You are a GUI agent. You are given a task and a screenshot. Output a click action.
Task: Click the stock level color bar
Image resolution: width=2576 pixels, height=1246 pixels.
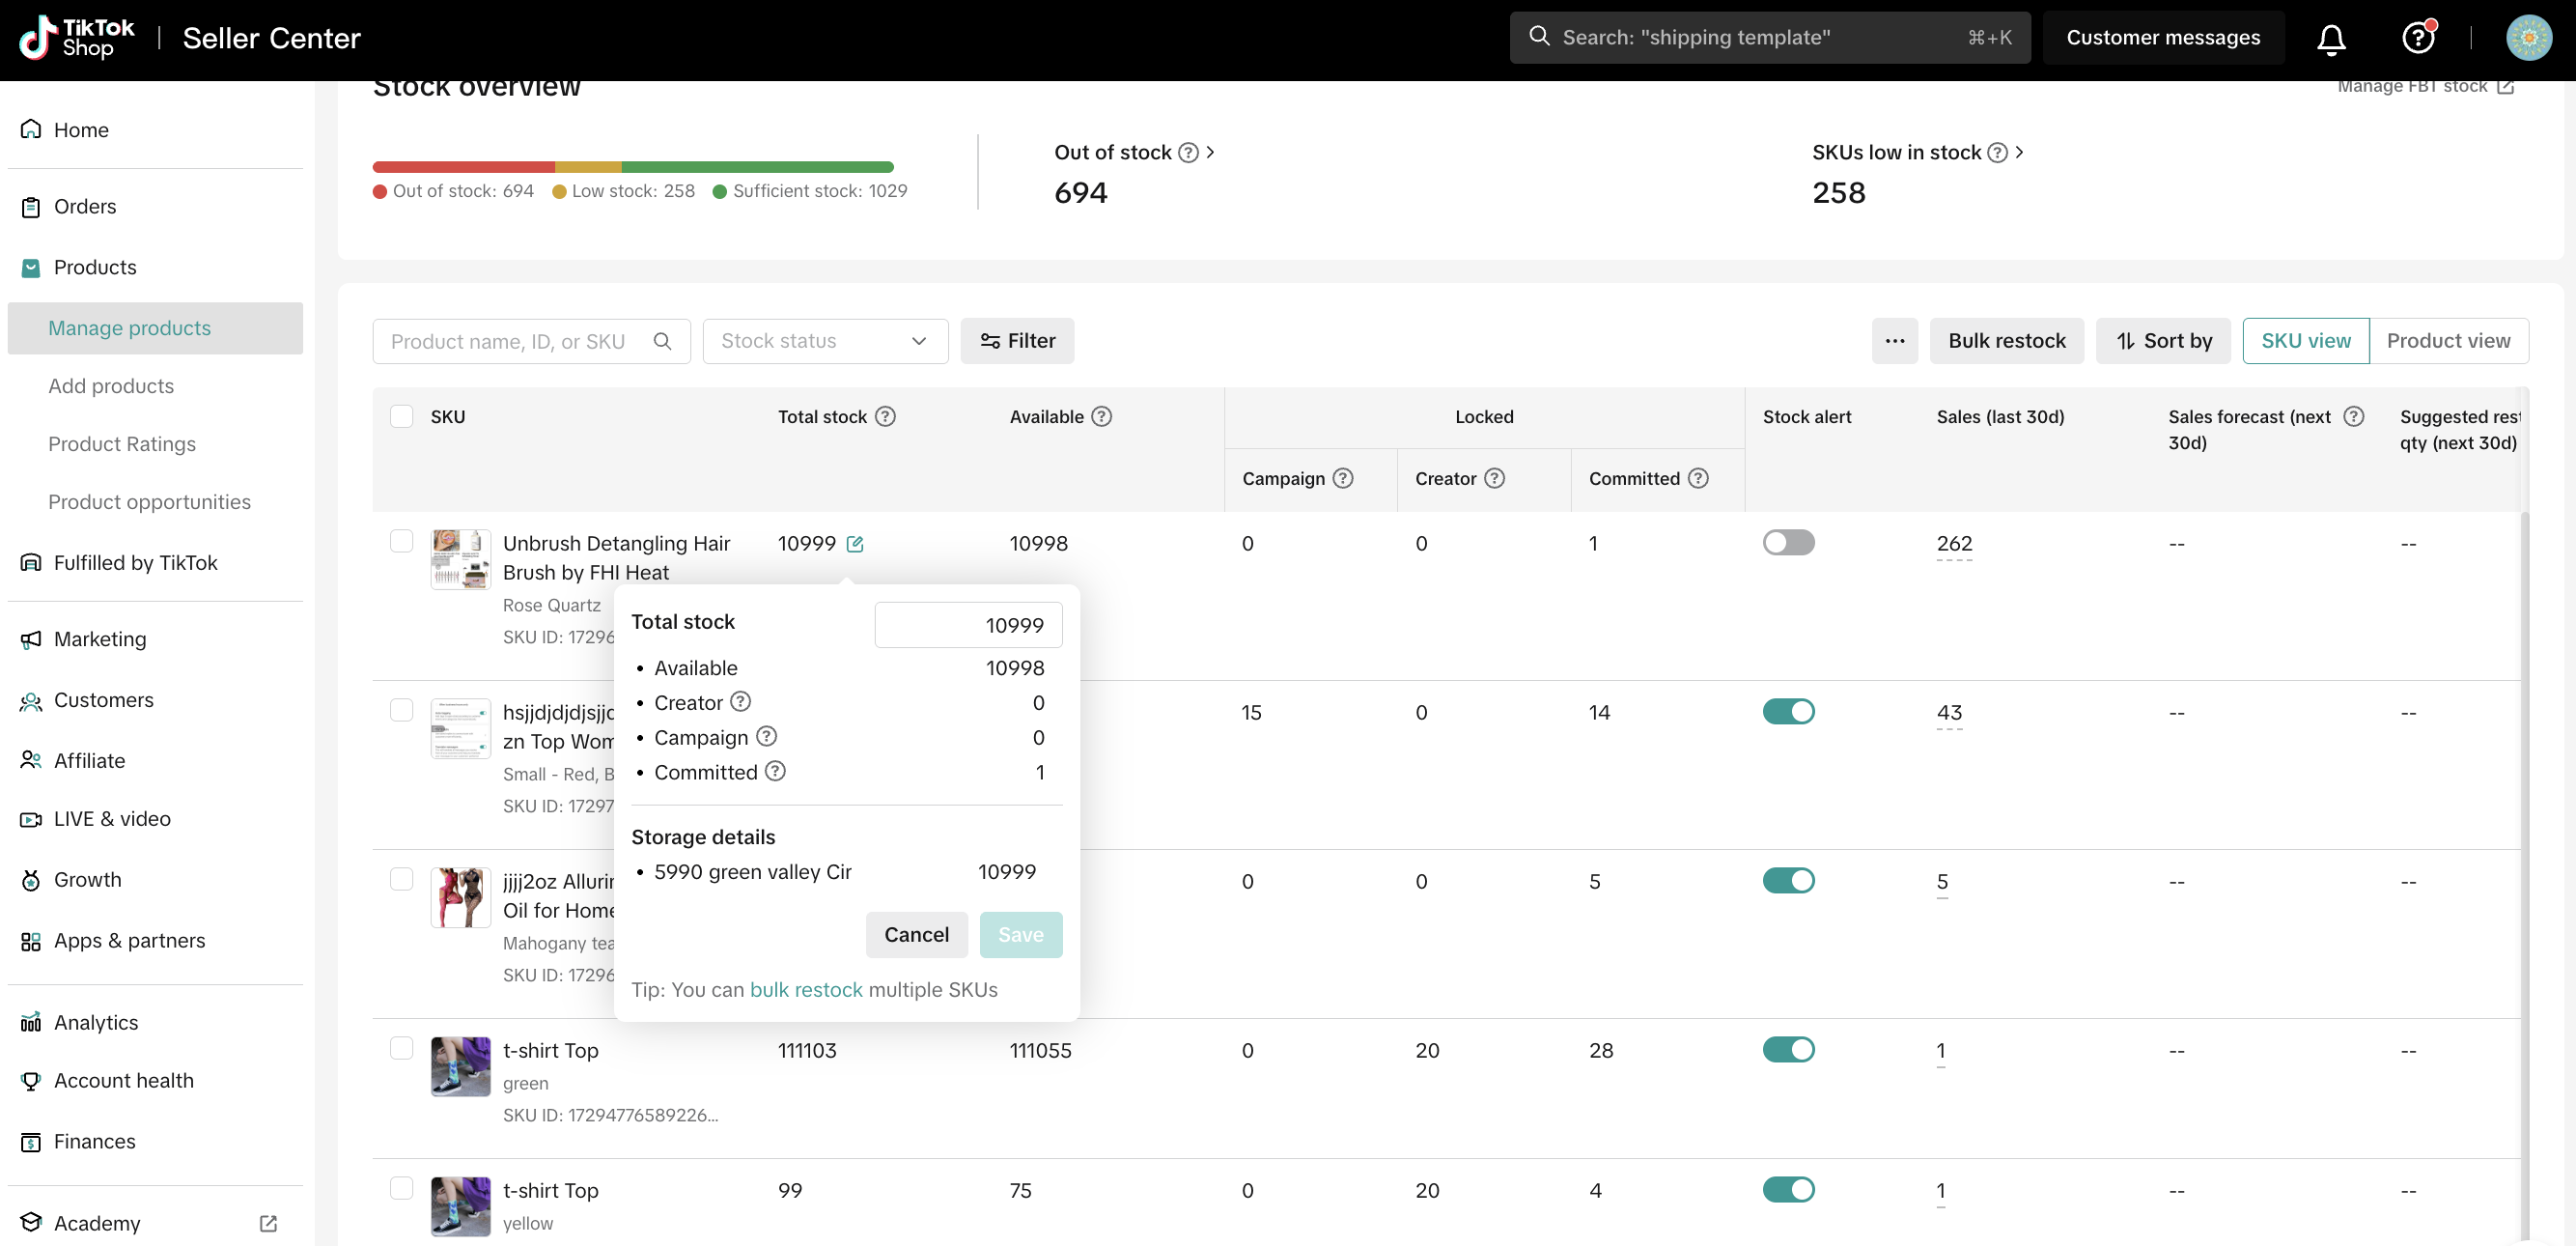click(632, 167)
